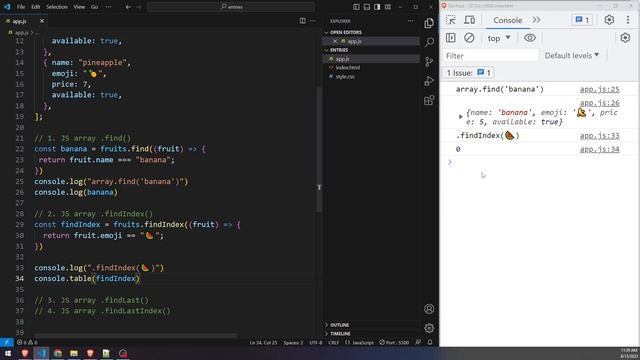Toggle the DevTools console sidebar

click(x=451, y=38)
